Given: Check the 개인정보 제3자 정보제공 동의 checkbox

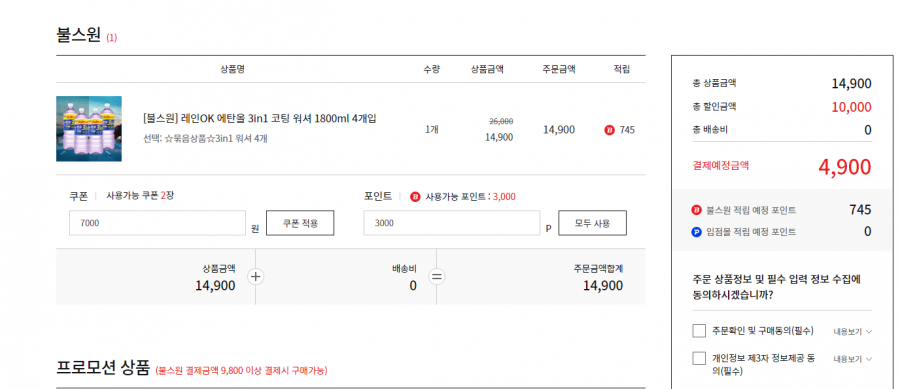Looking at the screenshot, I should coord(699,359).
